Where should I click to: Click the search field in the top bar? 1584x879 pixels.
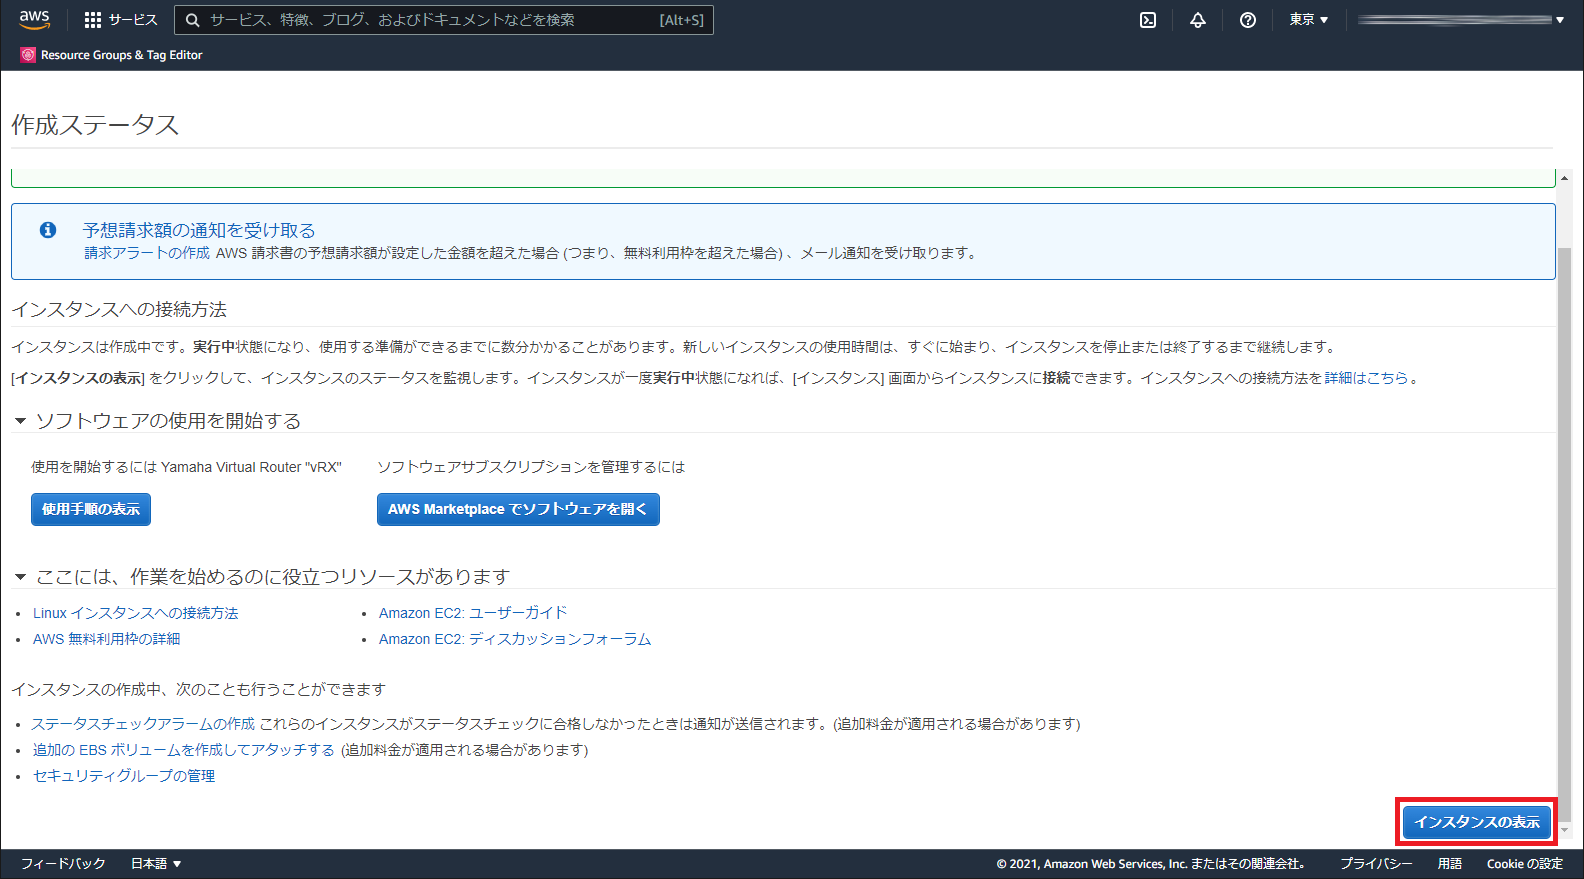(x=430, y=20)
